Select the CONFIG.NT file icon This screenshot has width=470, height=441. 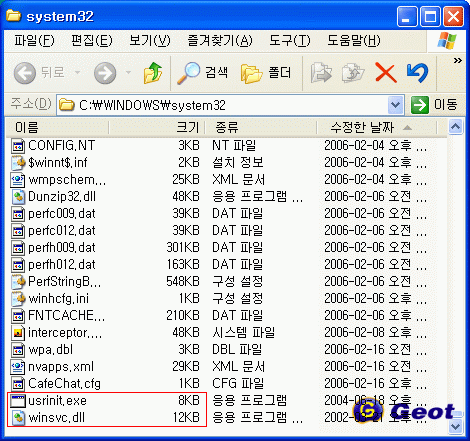18,146
